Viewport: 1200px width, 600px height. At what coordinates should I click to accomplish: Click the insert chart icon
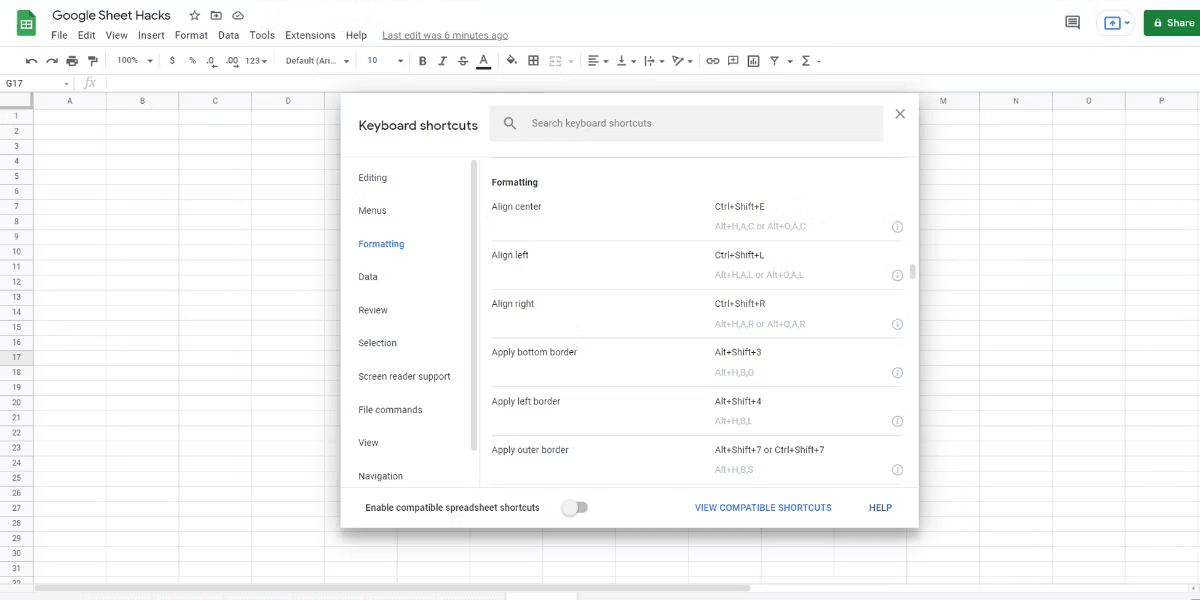coord(753,61)
